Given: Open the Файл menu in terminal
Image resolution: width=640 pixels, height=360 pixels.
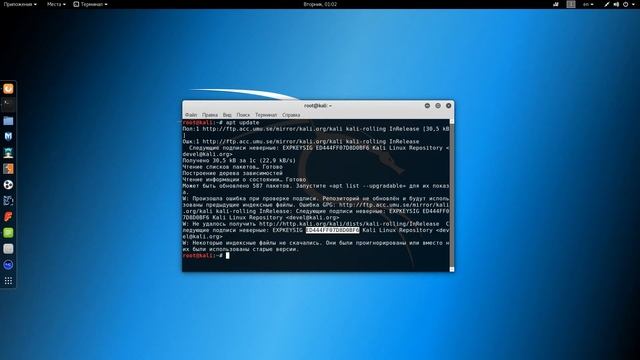Looking at the screenshot, I should (191, 115).
